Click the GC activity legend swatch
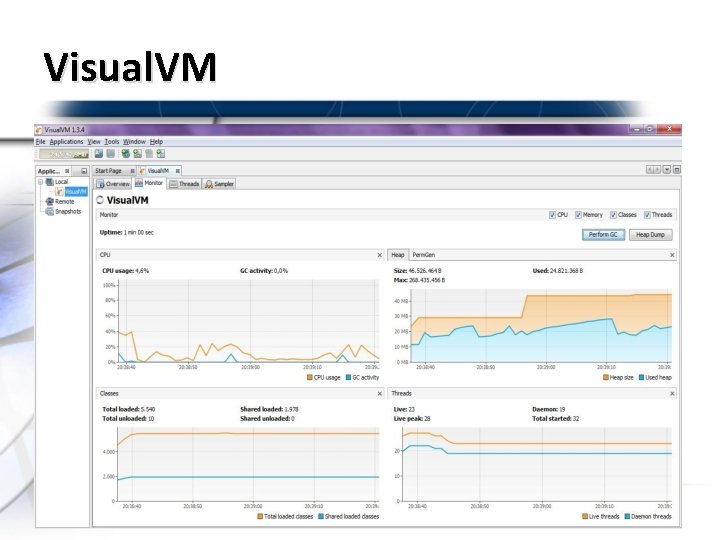The height and width of the screenshot is (540, 720). click(x=348, y=377)
